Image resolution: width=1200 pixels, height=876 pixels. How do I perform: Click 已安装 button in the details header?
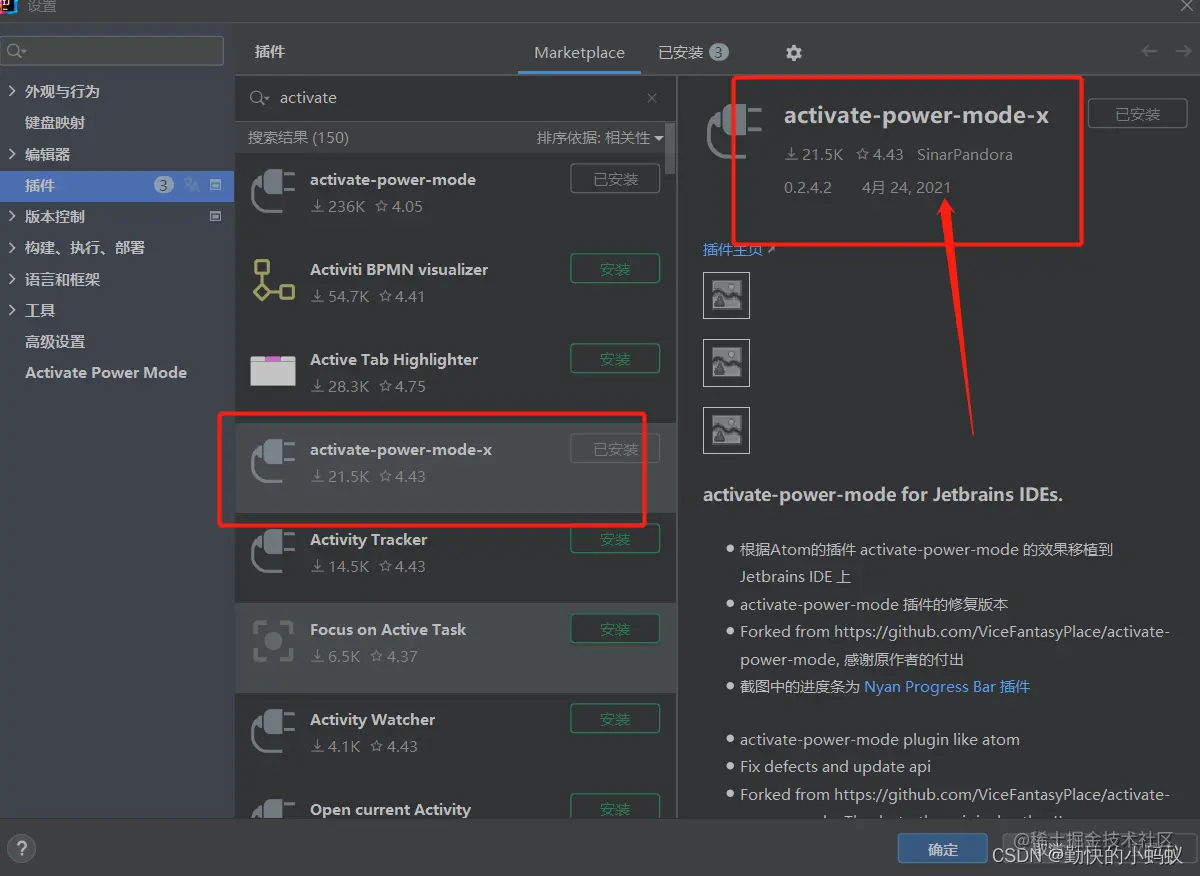pyautogui.click(x=1138, y=114)
